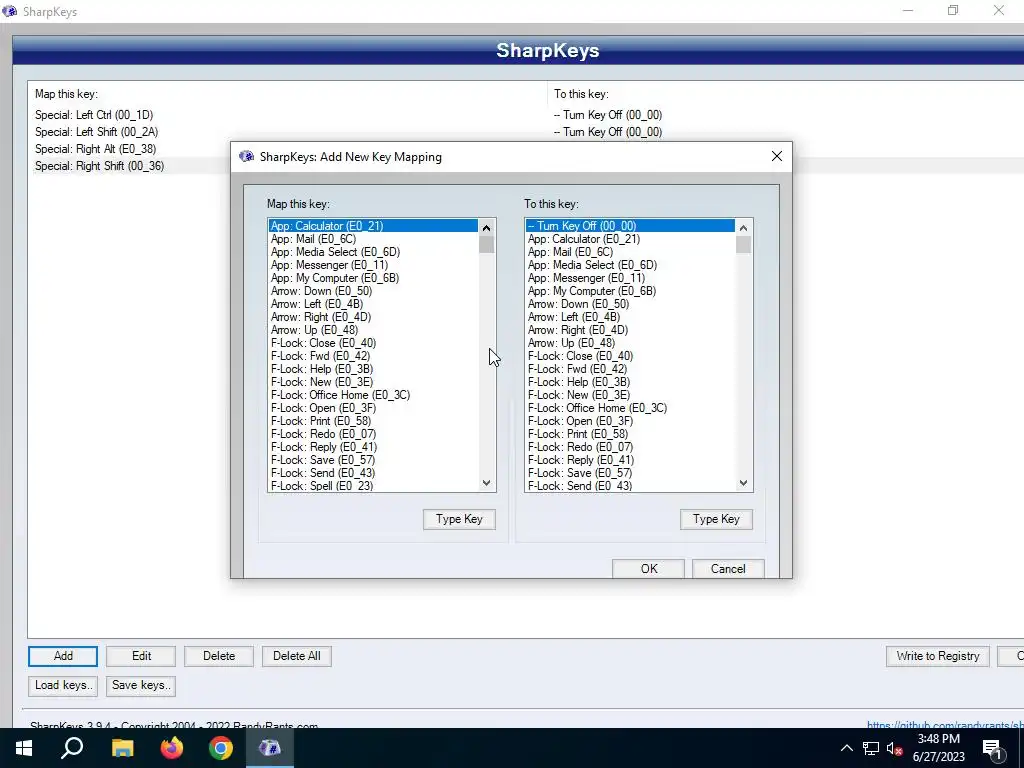1024x768 pixels.
Task: Select App: Mail in Map this key list
Action: coord(373,239)
